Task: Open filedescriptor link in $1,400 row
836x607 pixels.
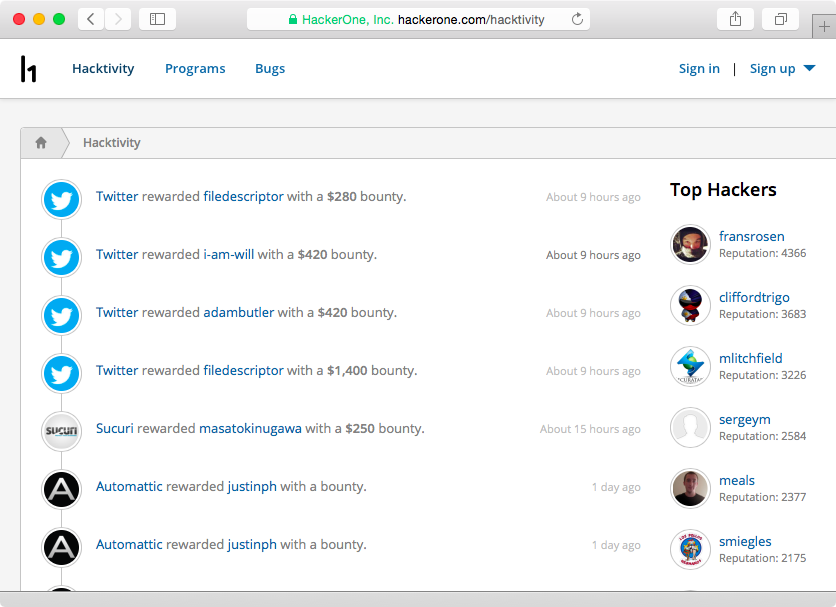Action: coord(243,370)
